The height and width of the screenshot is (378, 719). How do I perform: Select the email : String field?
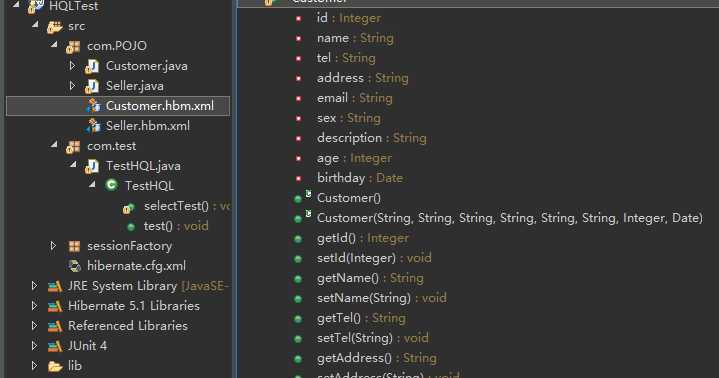[354, 98]
